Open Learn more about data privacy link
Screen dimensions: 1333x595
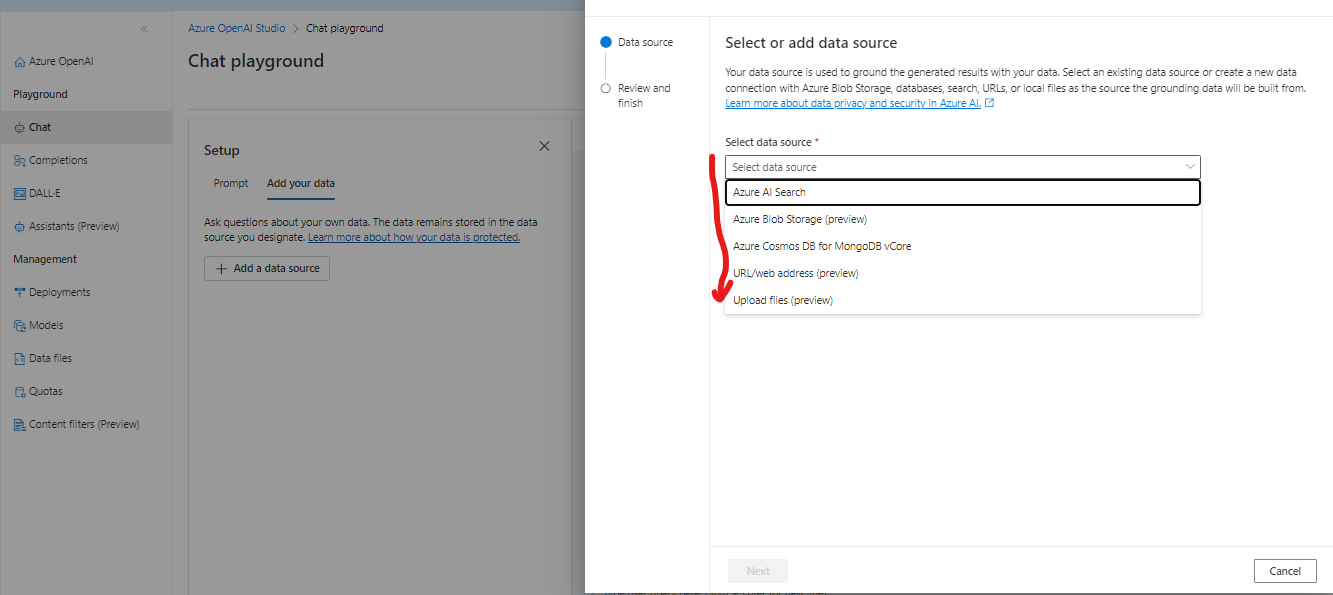(x=853, y=103)
